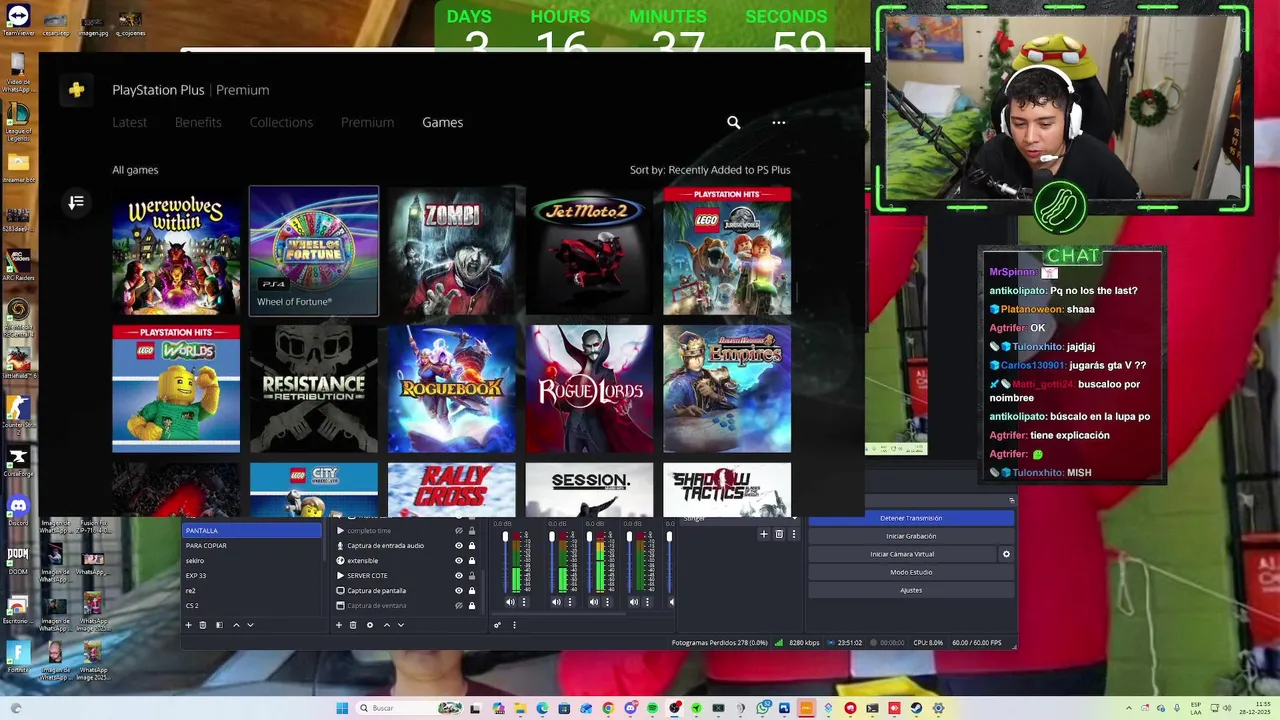1280x720 pixels.
Task: Select PARA COPIAR scene
Action: (252, 546)
